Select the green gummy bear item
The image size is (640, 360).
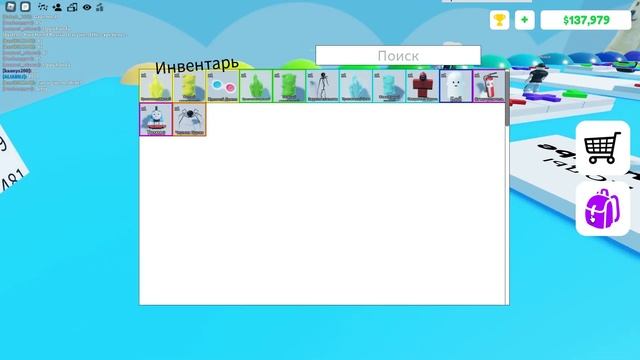[x=289, y=86]
